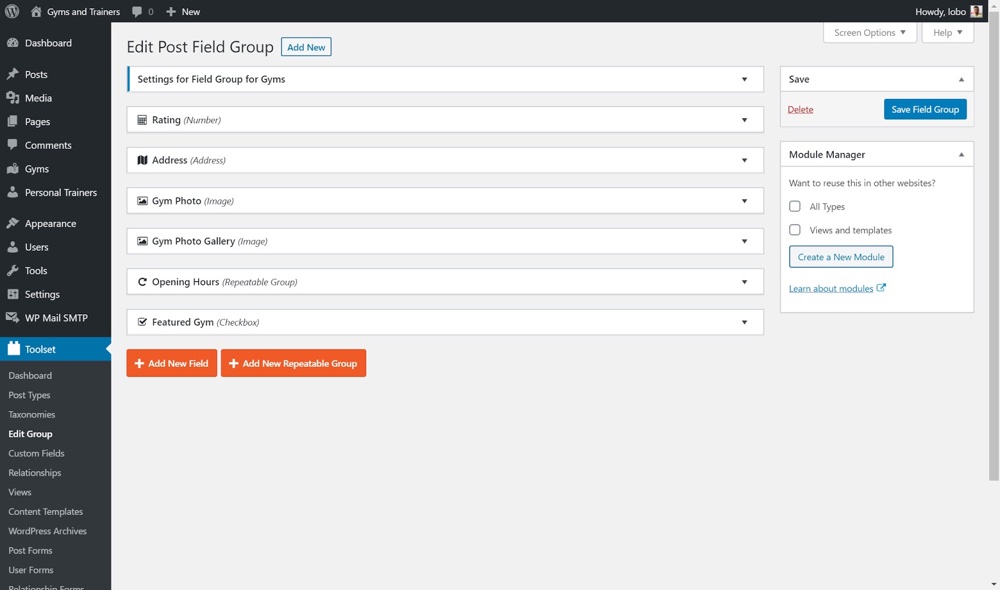Click the Featured Gym checkbox field icon
This screenshot has width=1000, height=590.
pyautogui.click(x=142, y=322)
